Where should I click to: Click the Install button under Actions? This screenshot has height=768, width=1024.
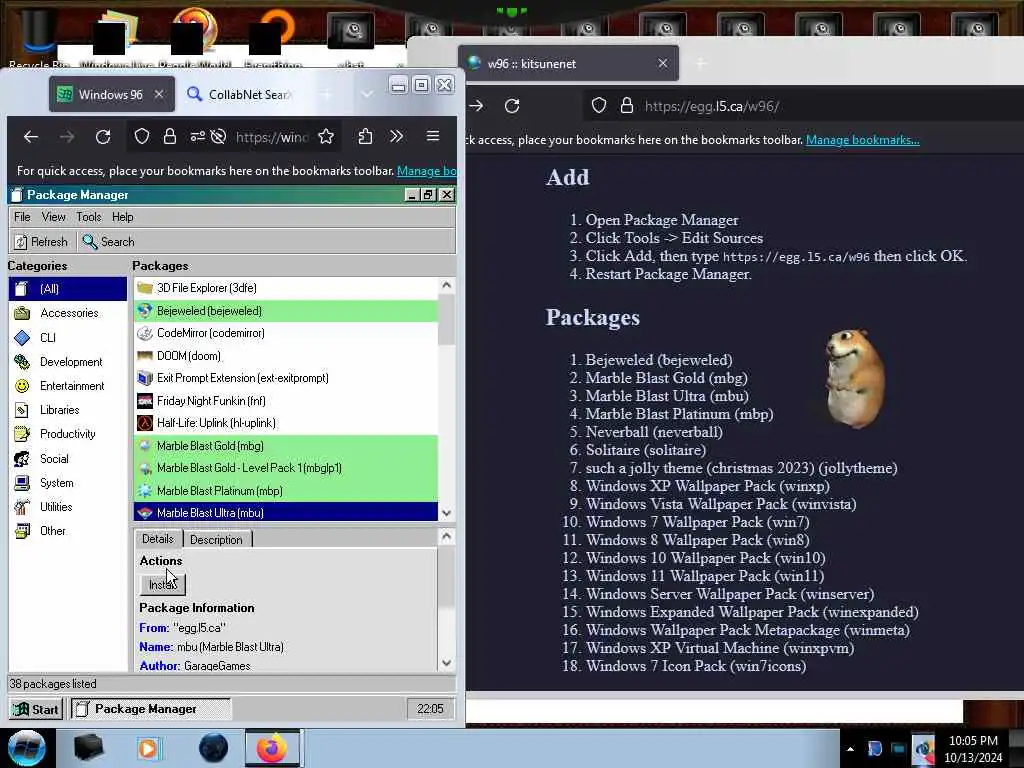click(x=163, y=584)
